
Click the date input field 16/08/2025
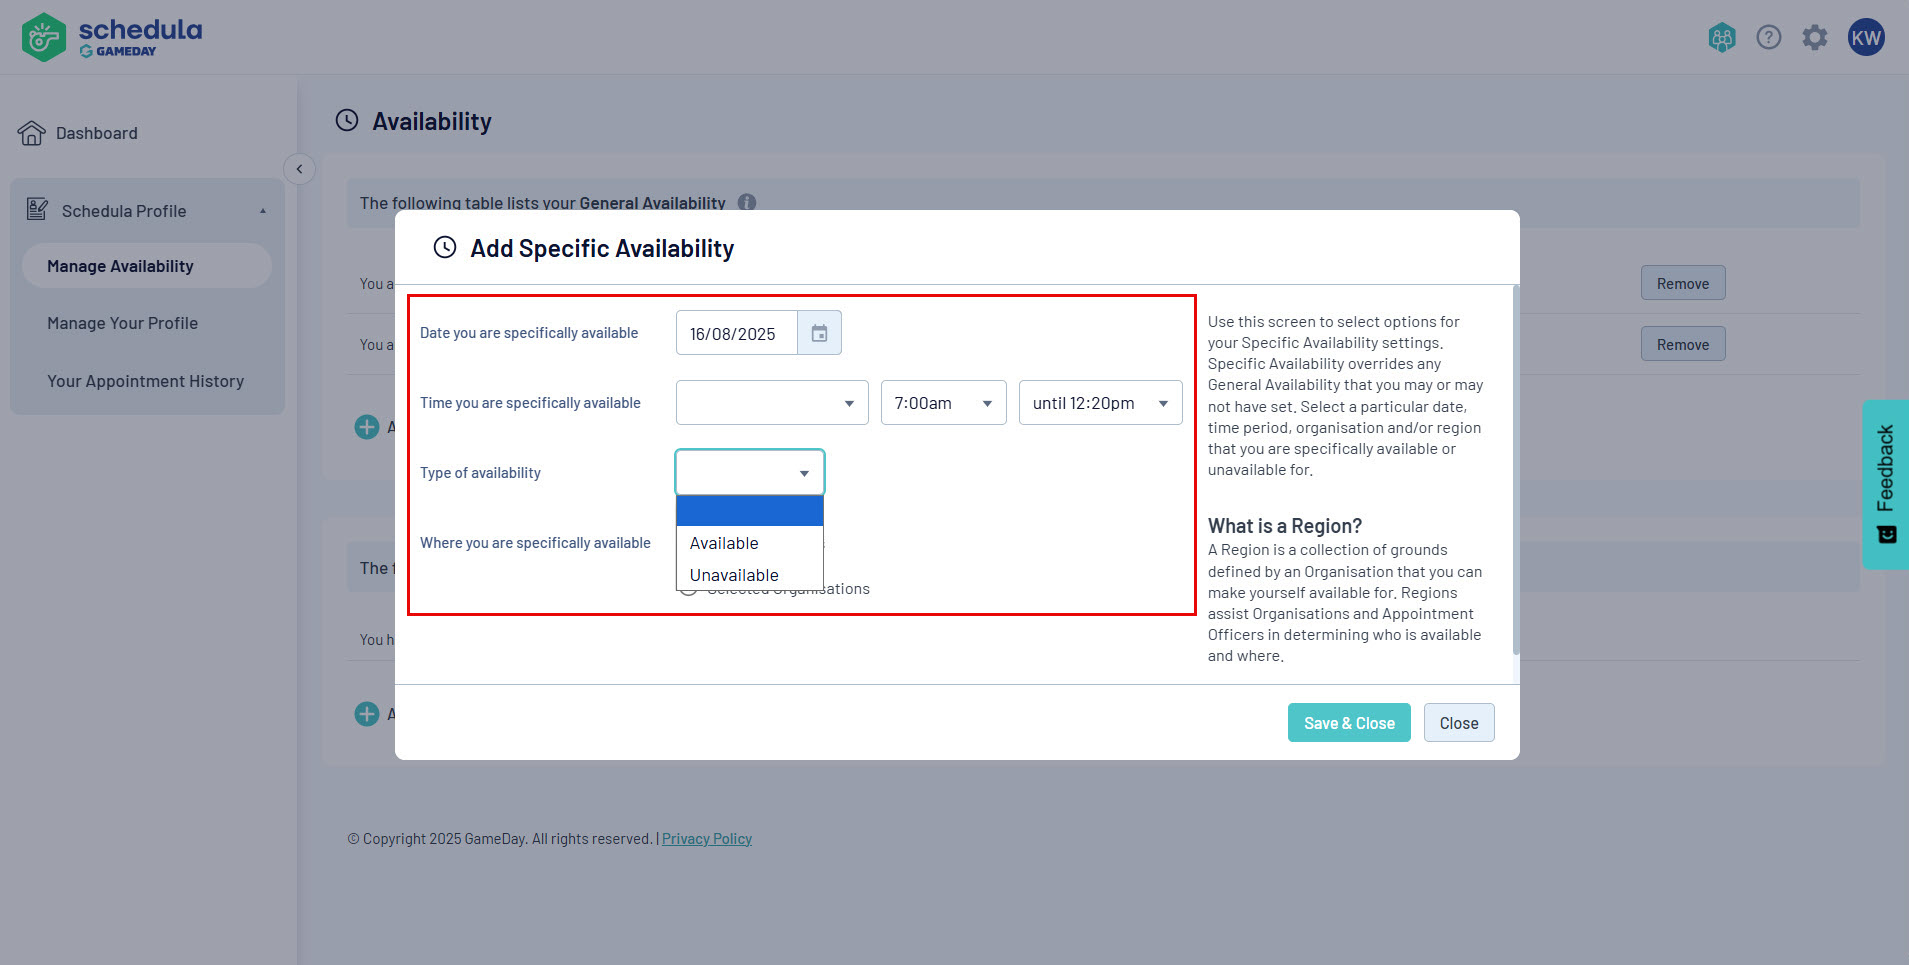(x=736, y=333)
